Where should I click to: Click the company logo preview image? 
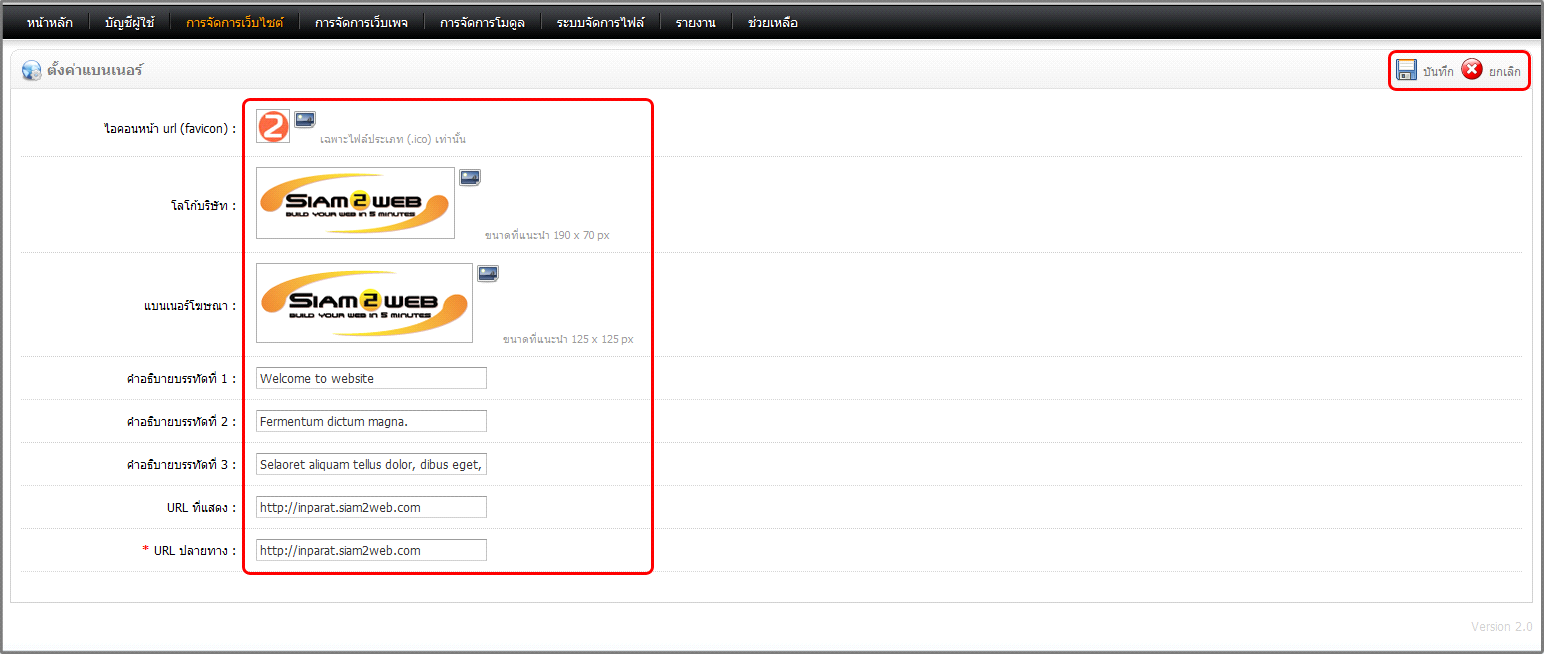coord(355,203)
